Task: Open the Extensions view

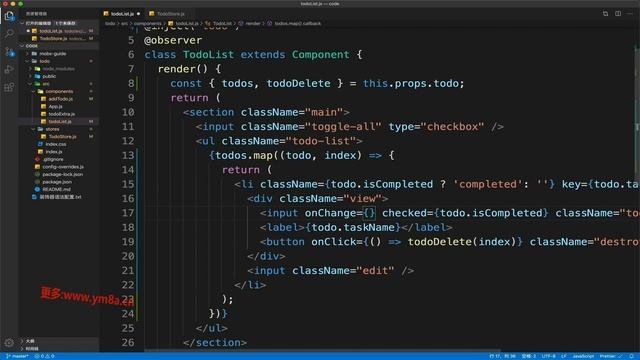Action: pos(9,87)
